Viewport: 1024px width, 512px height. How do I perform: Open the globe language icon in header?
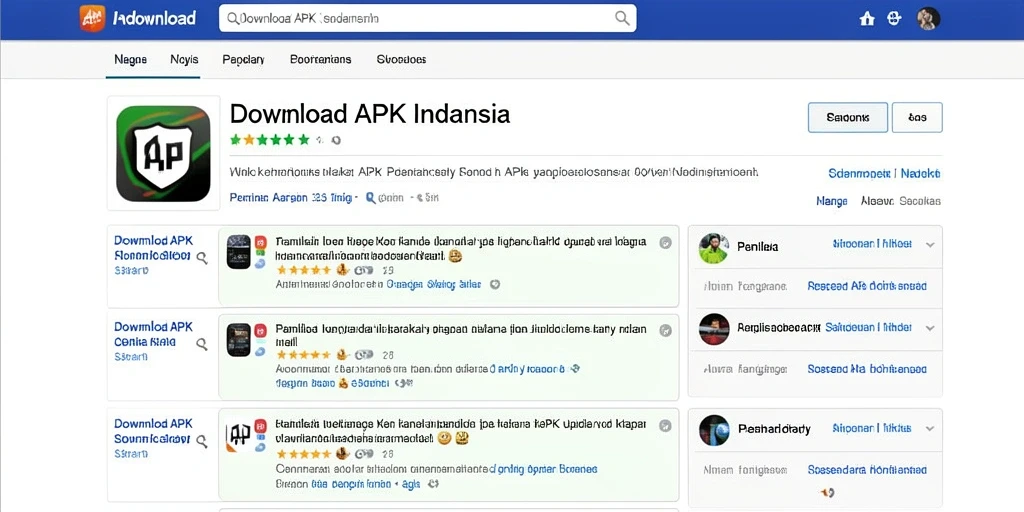894,18
